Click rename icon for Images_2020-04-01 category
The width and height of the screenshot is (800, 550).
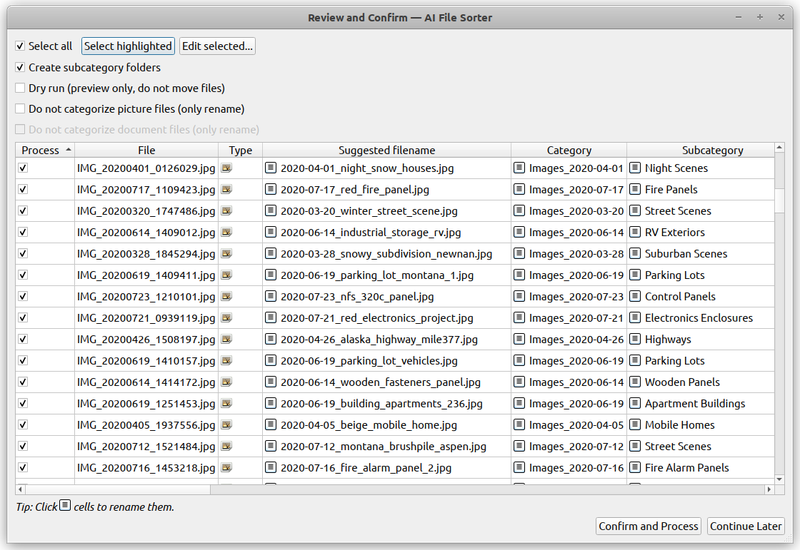coord(519,168)
